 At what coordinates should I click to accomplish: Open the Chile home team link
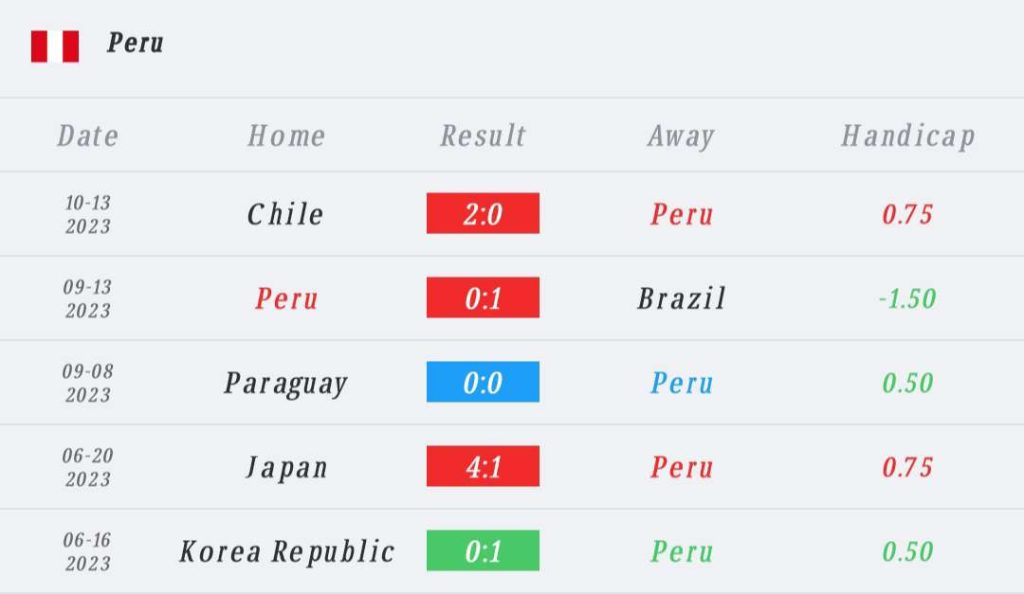pos(285,214)
